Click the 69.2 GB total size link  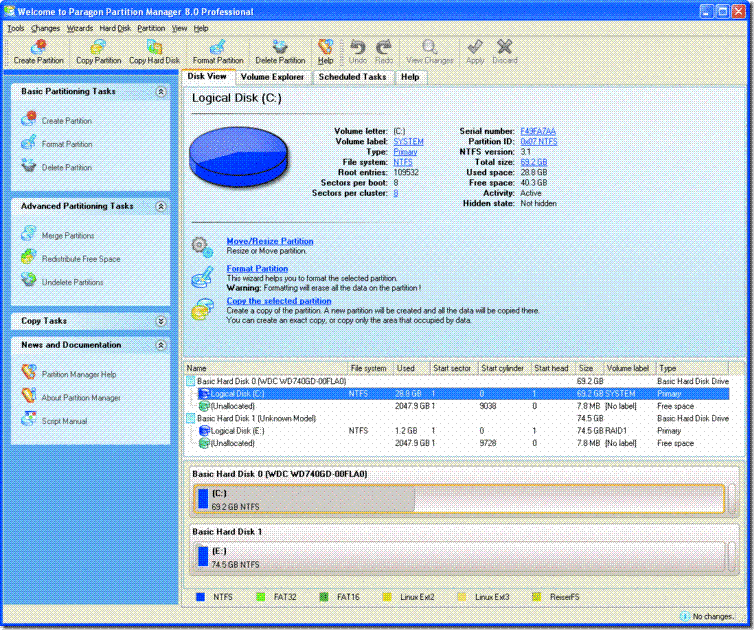(x=534, y=162)
